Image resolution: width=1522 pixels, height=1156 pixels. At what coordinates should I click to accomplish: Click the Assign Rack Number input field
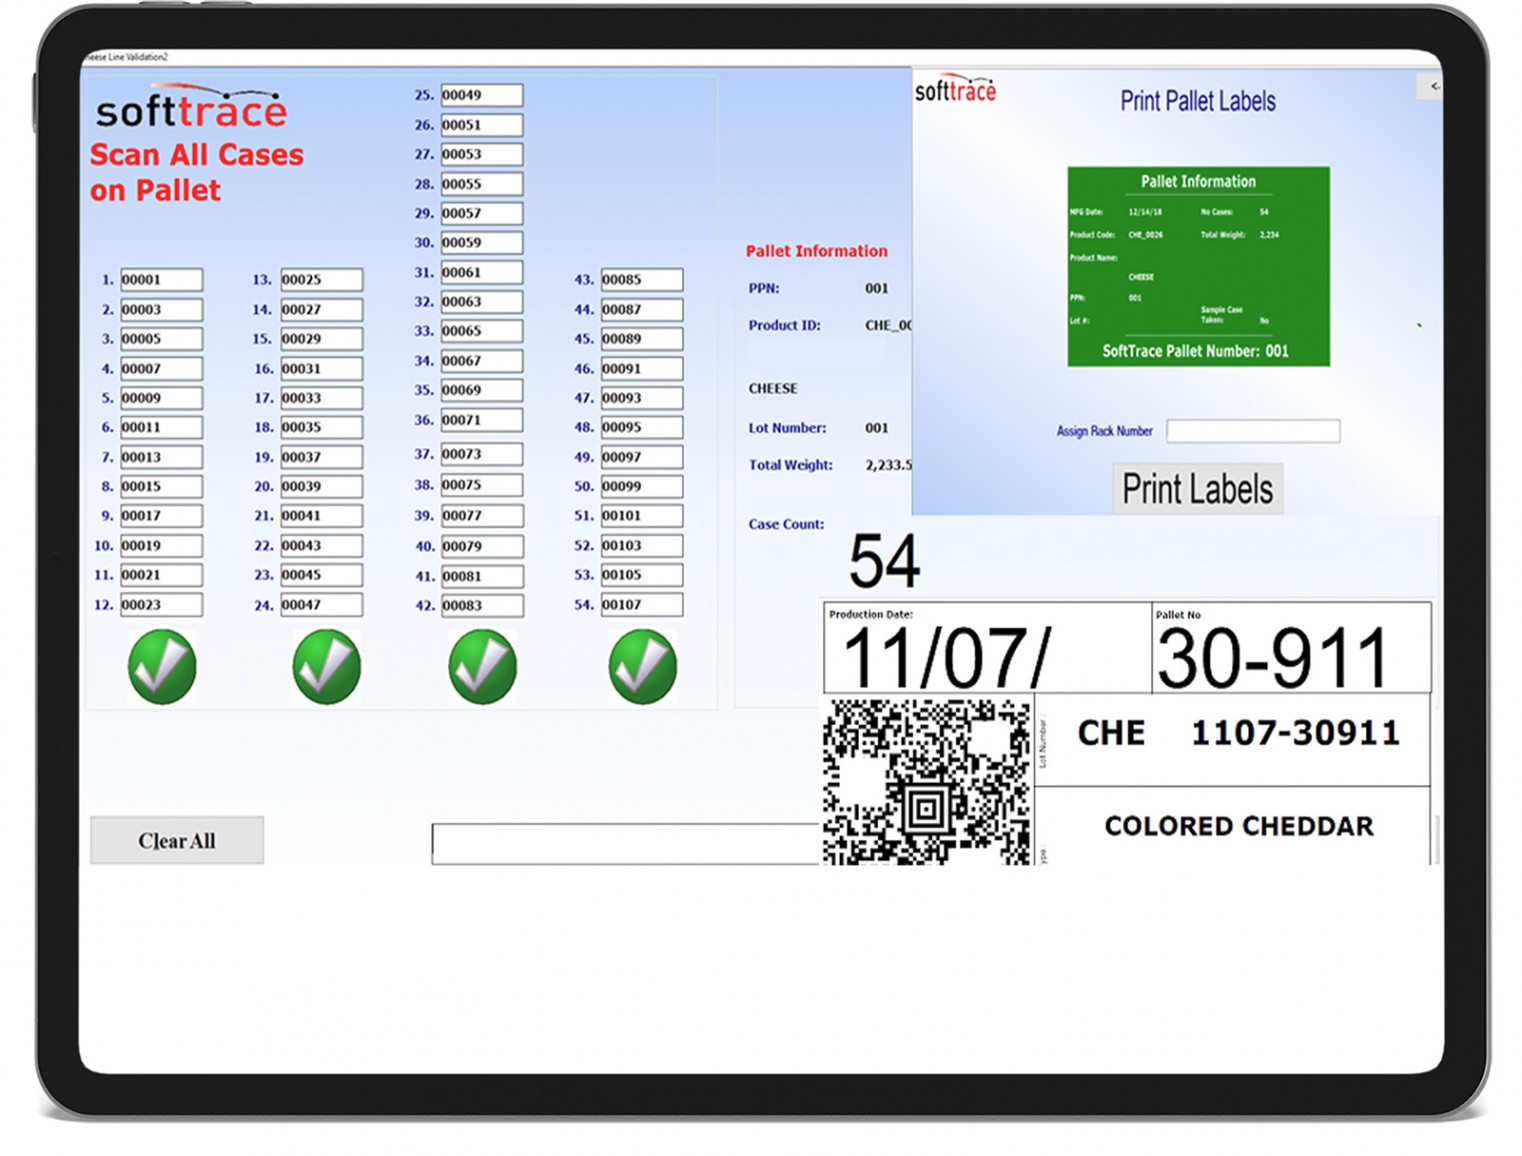pyautogui.click(x=1253, y=431)
